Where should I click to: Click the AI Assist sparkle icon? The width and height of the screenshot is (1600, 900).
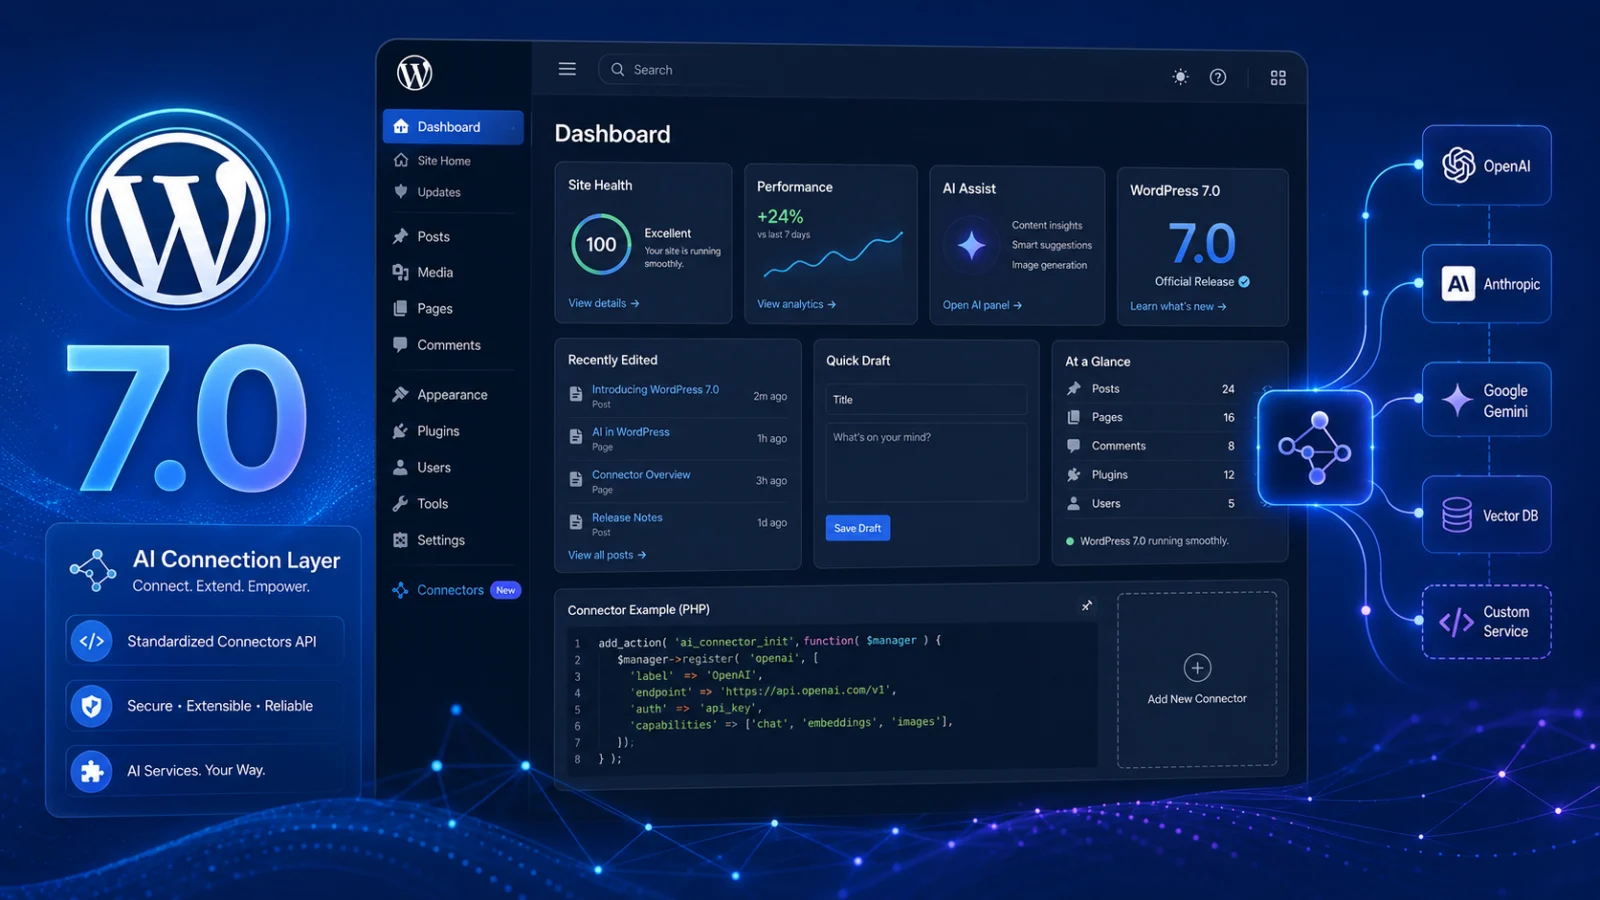pos(971,245)
